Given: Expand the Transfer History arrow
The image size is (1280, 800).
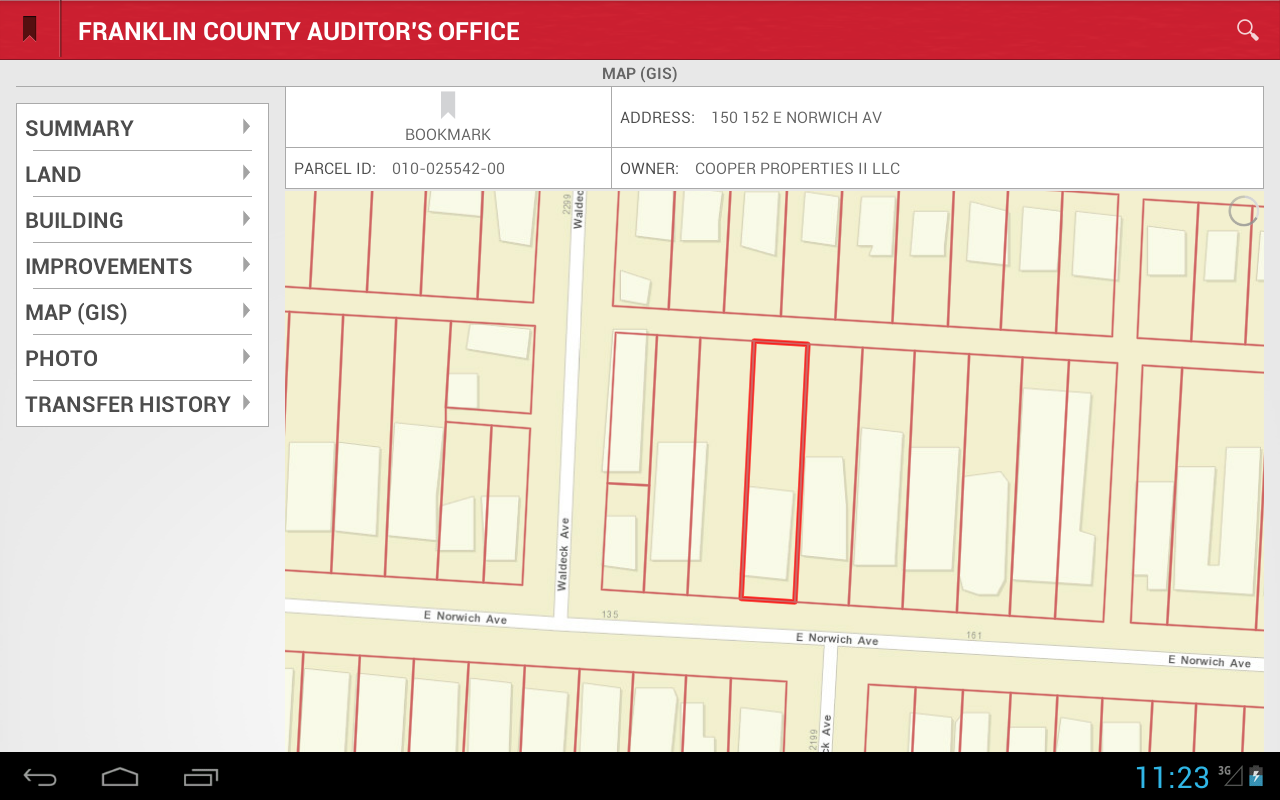Looking at the screenshot, I should point(246,403).
